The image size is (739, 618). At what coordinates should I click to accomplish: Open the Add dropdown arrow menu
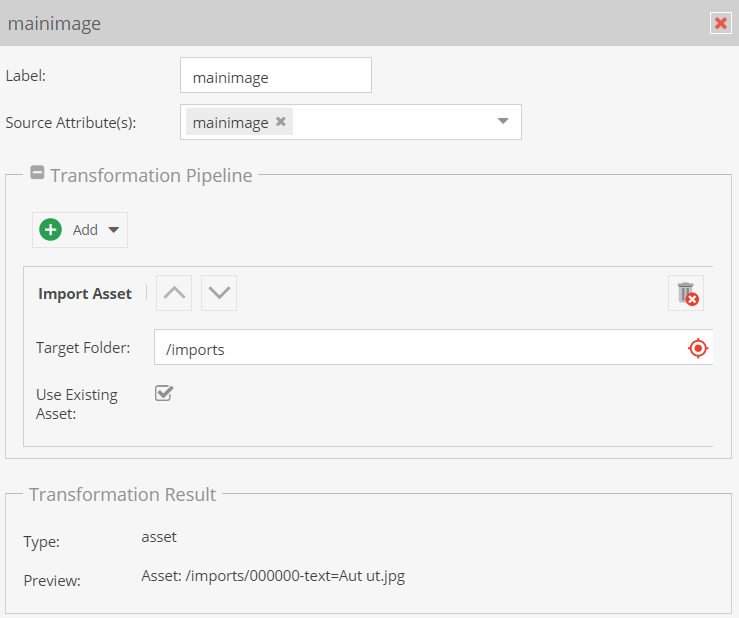click(x=114, y=230)
